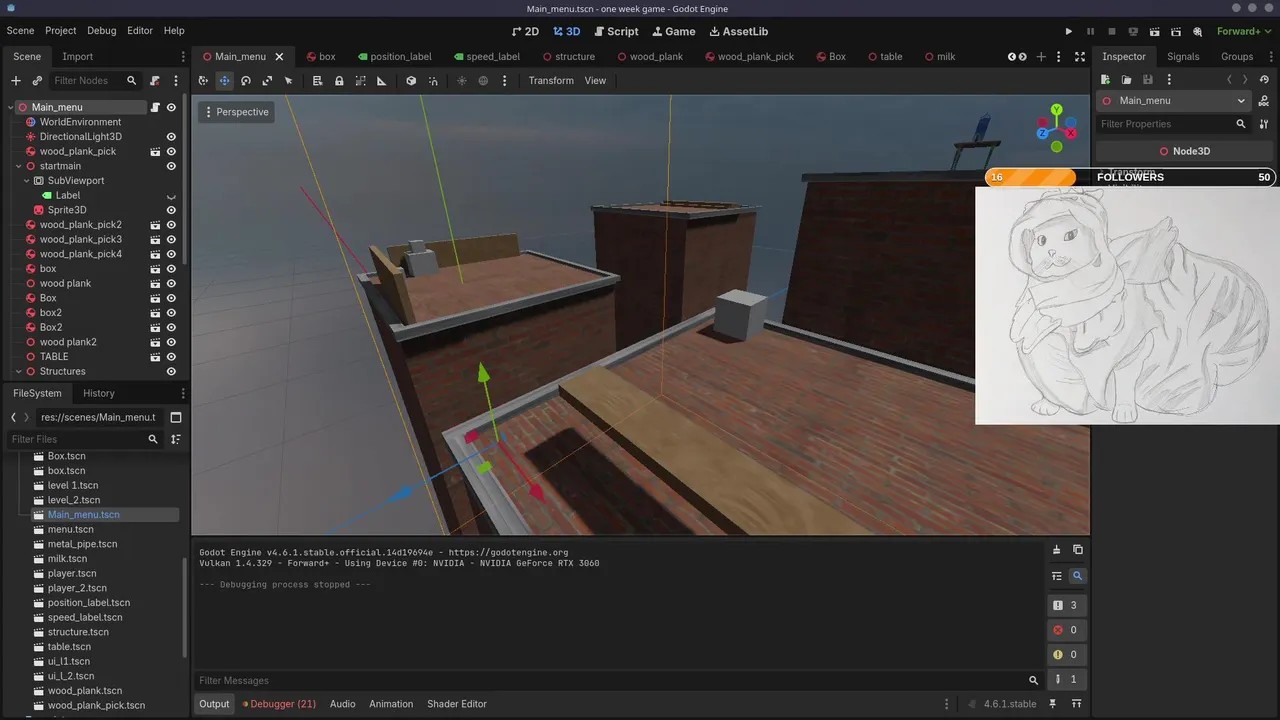Toggle warning messages filter in Output
Screen dimensions: 1280x720
1067,655
